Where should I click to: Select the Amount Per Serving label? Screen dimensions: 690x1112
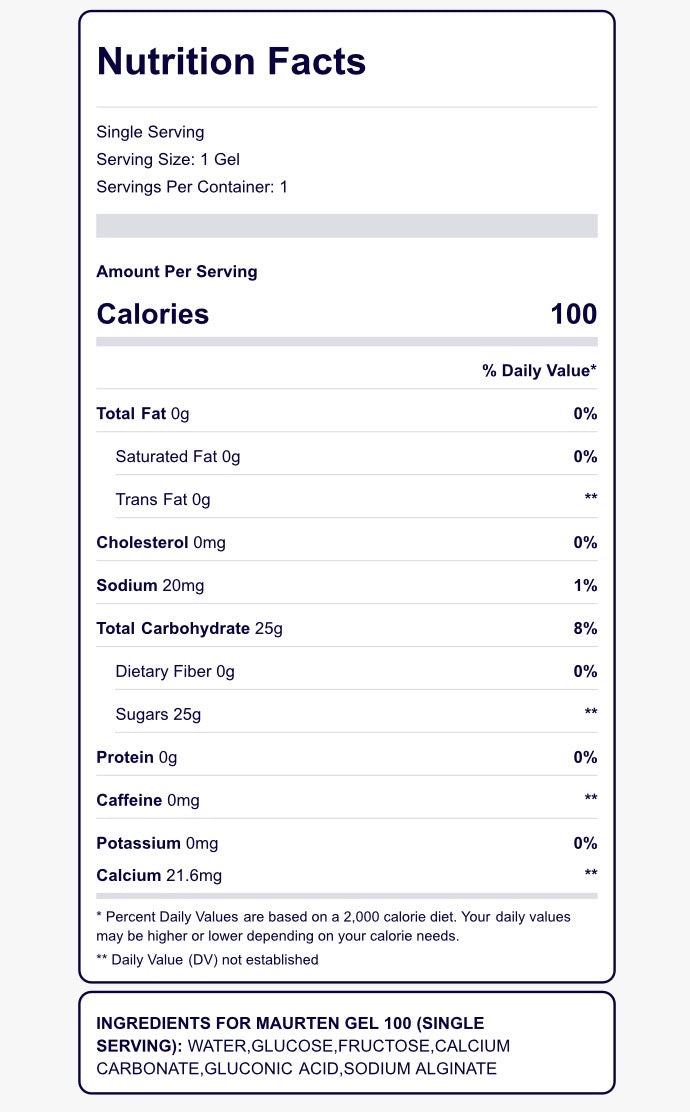coord(177,272)
